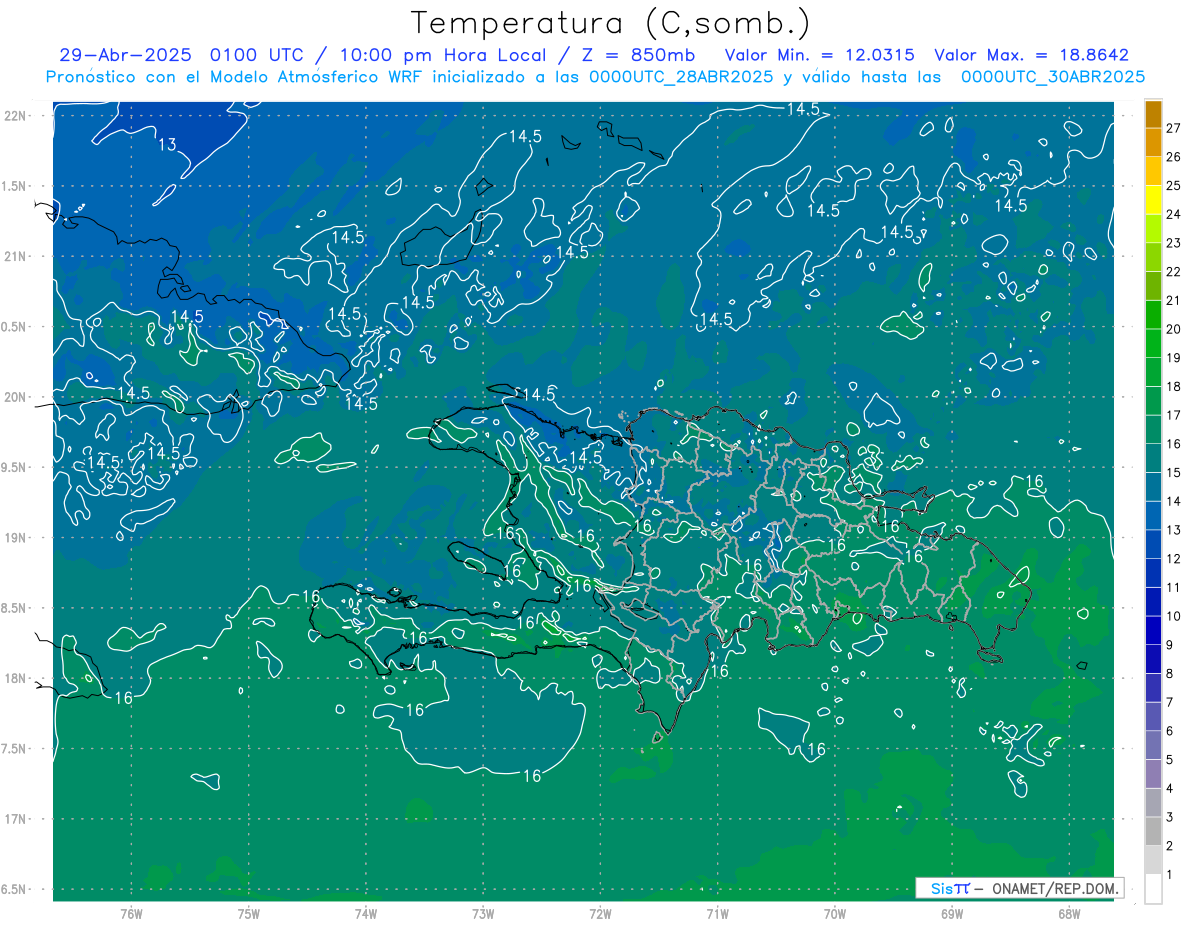Click color scale label "17"
The image size is (1200, 927).
click(x=1173, y=415)
